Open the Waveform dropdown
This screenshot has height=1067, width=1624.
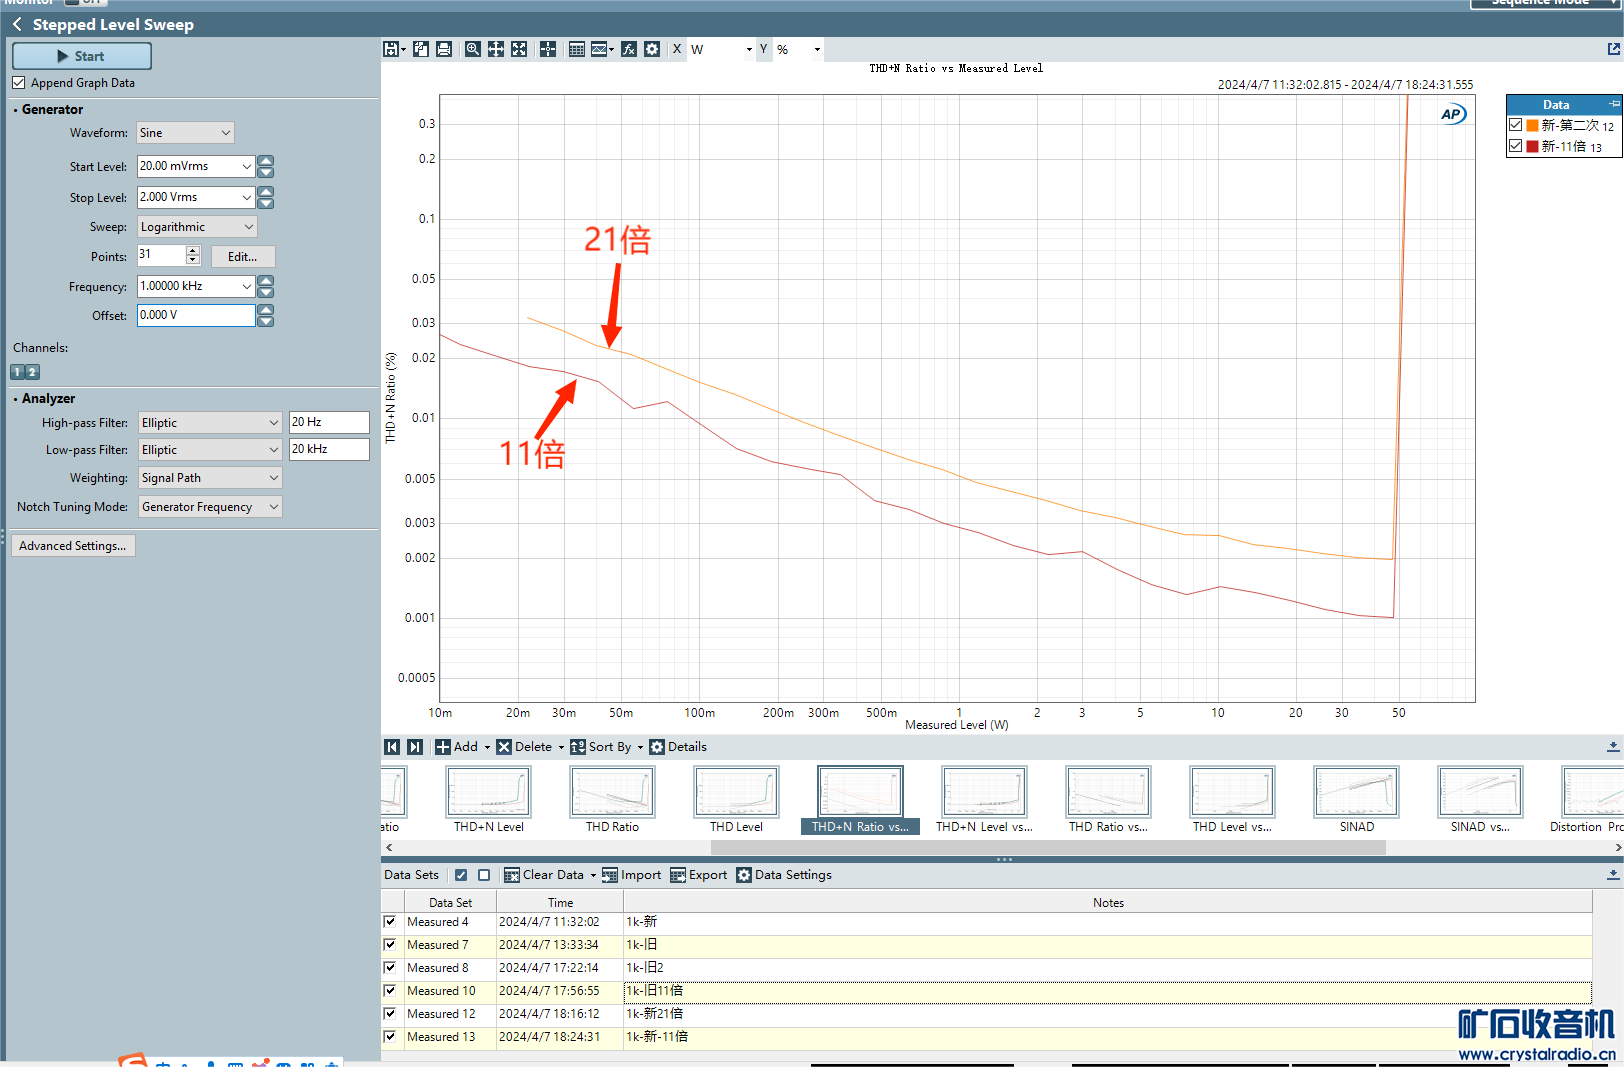186,133
